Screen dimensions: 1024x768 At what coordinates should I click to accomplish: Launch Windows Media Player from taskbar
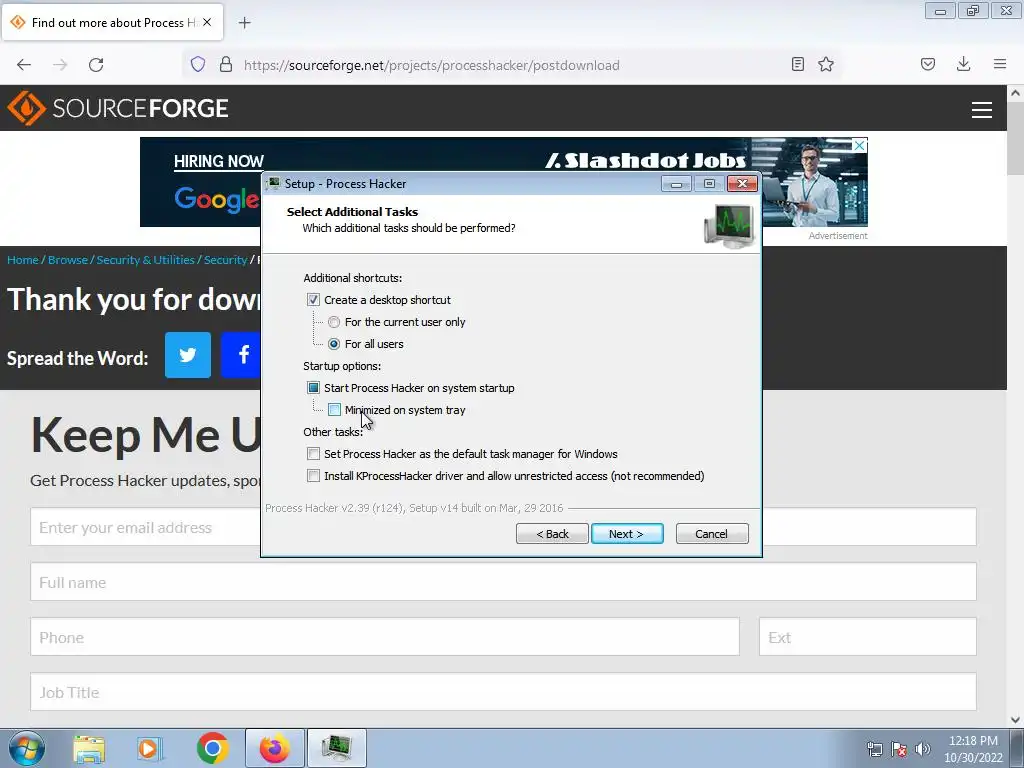(149, 748)
